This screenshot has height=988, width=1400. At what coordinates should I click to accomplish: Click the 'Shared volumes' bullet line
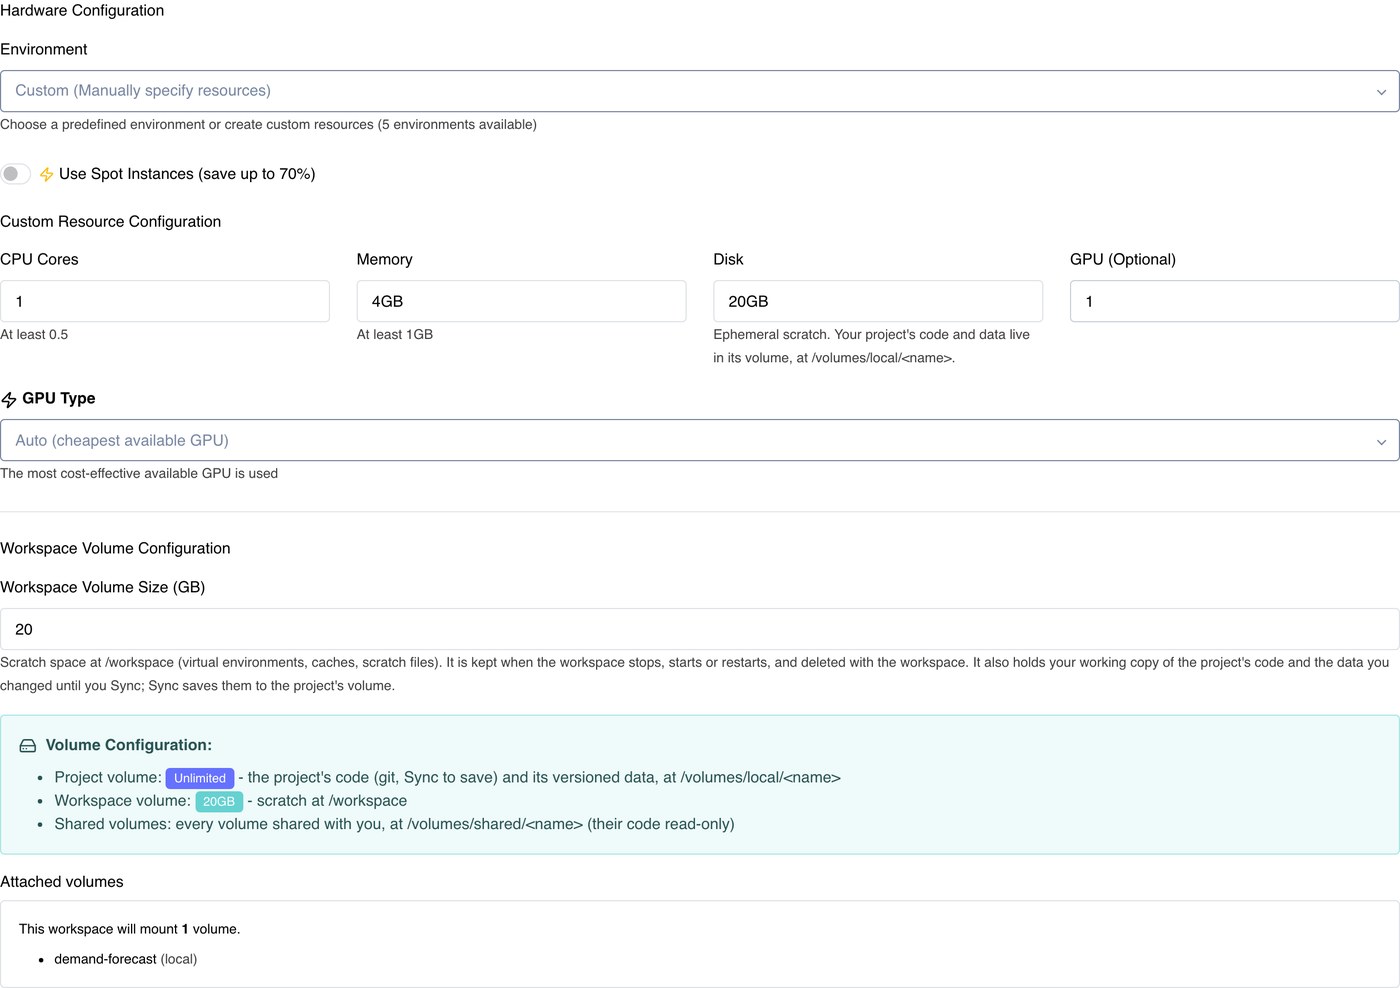coord(394,824)
